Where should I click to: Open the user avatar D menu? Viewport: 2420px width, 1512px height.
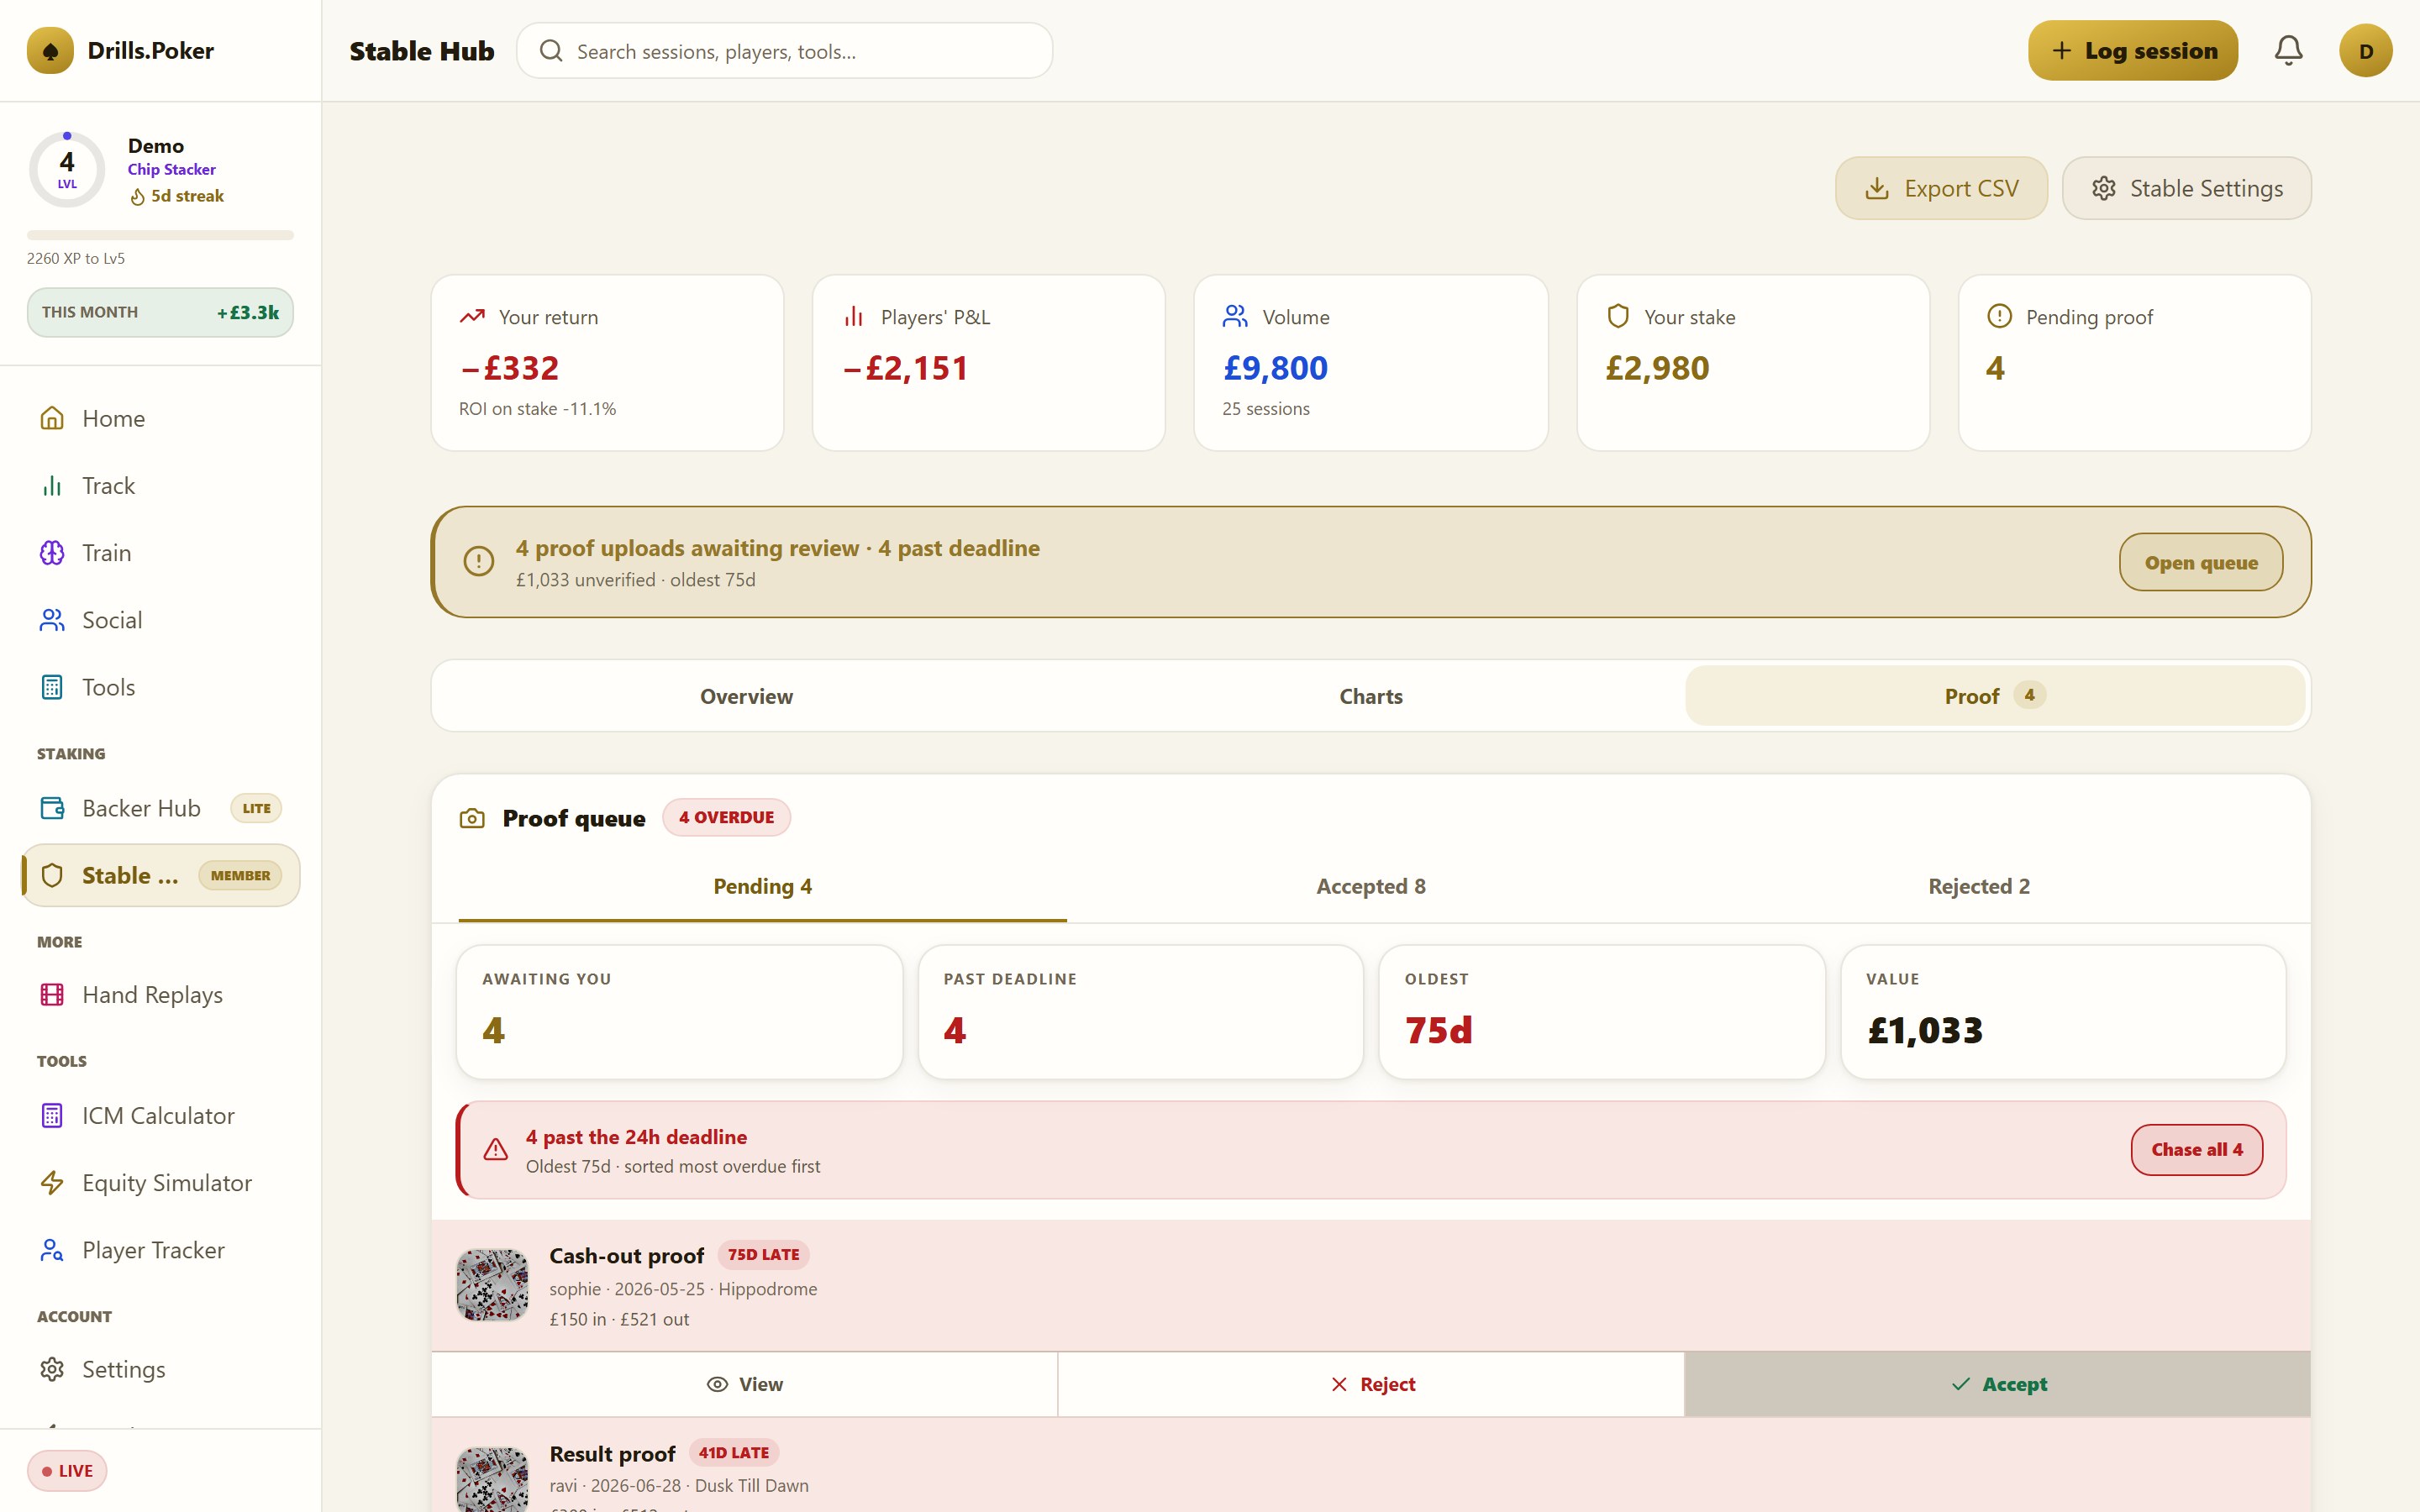2365,51
